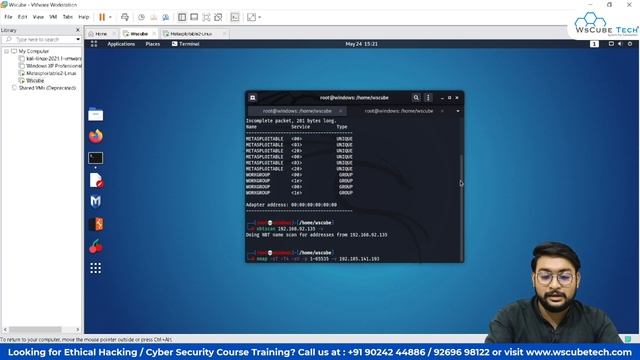Select Windows XP Professional in library
Image resolution: width=640 pixels, height=360 pixels.
50,66
